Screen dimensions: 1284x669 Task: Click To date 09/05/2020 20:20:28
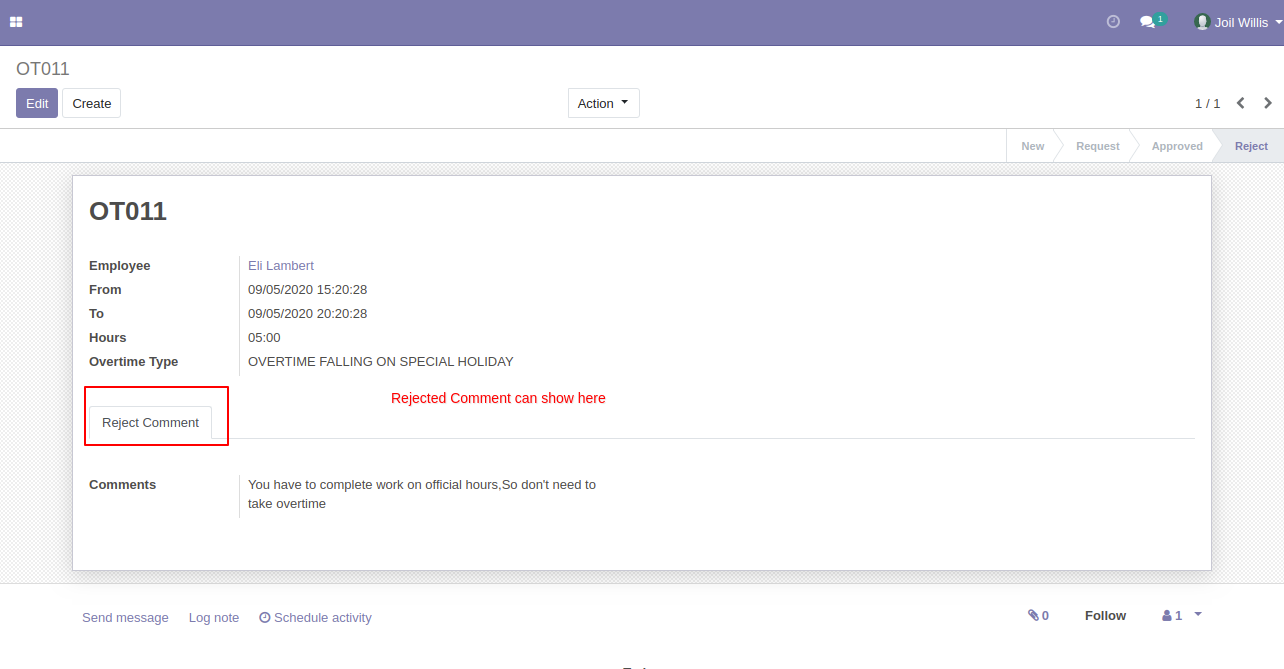(x=308, y=314)
